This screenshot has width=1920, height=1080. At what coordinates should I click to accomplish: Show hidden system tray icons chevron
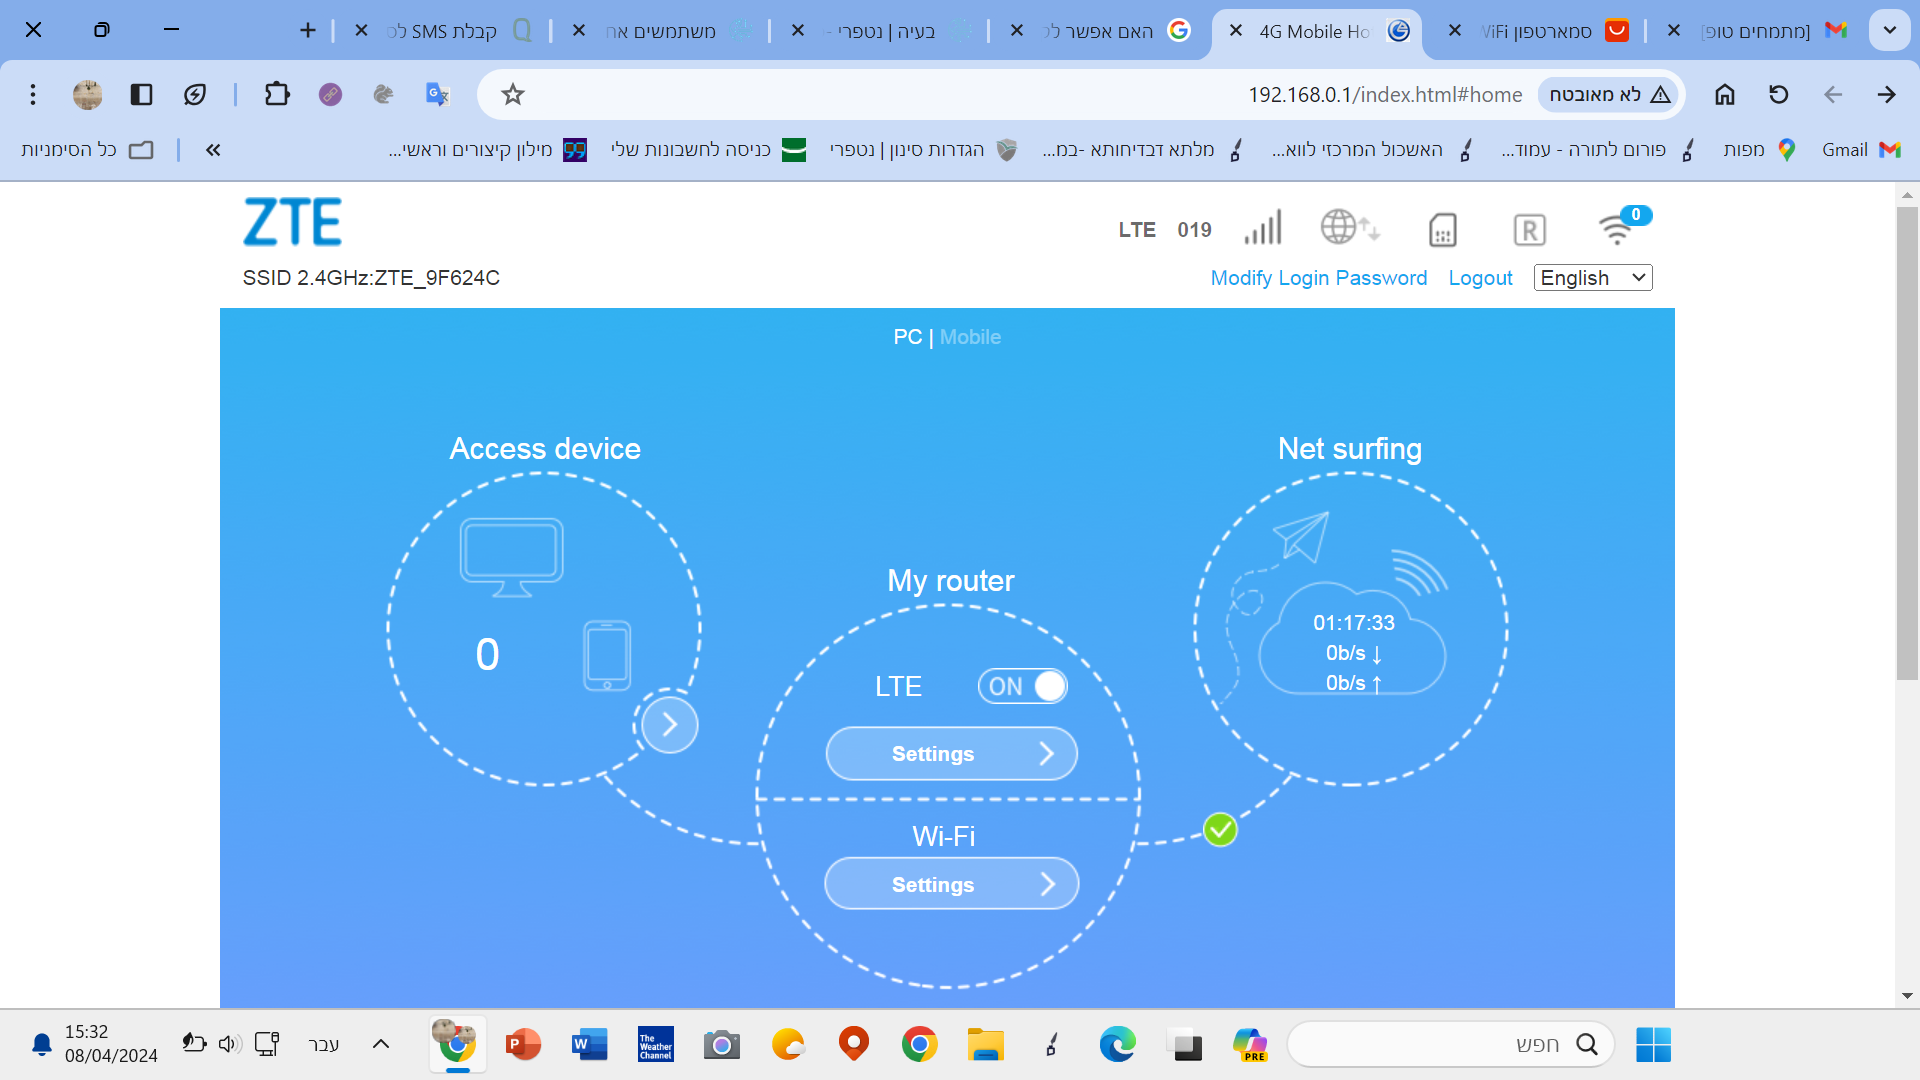(381, 1044)
